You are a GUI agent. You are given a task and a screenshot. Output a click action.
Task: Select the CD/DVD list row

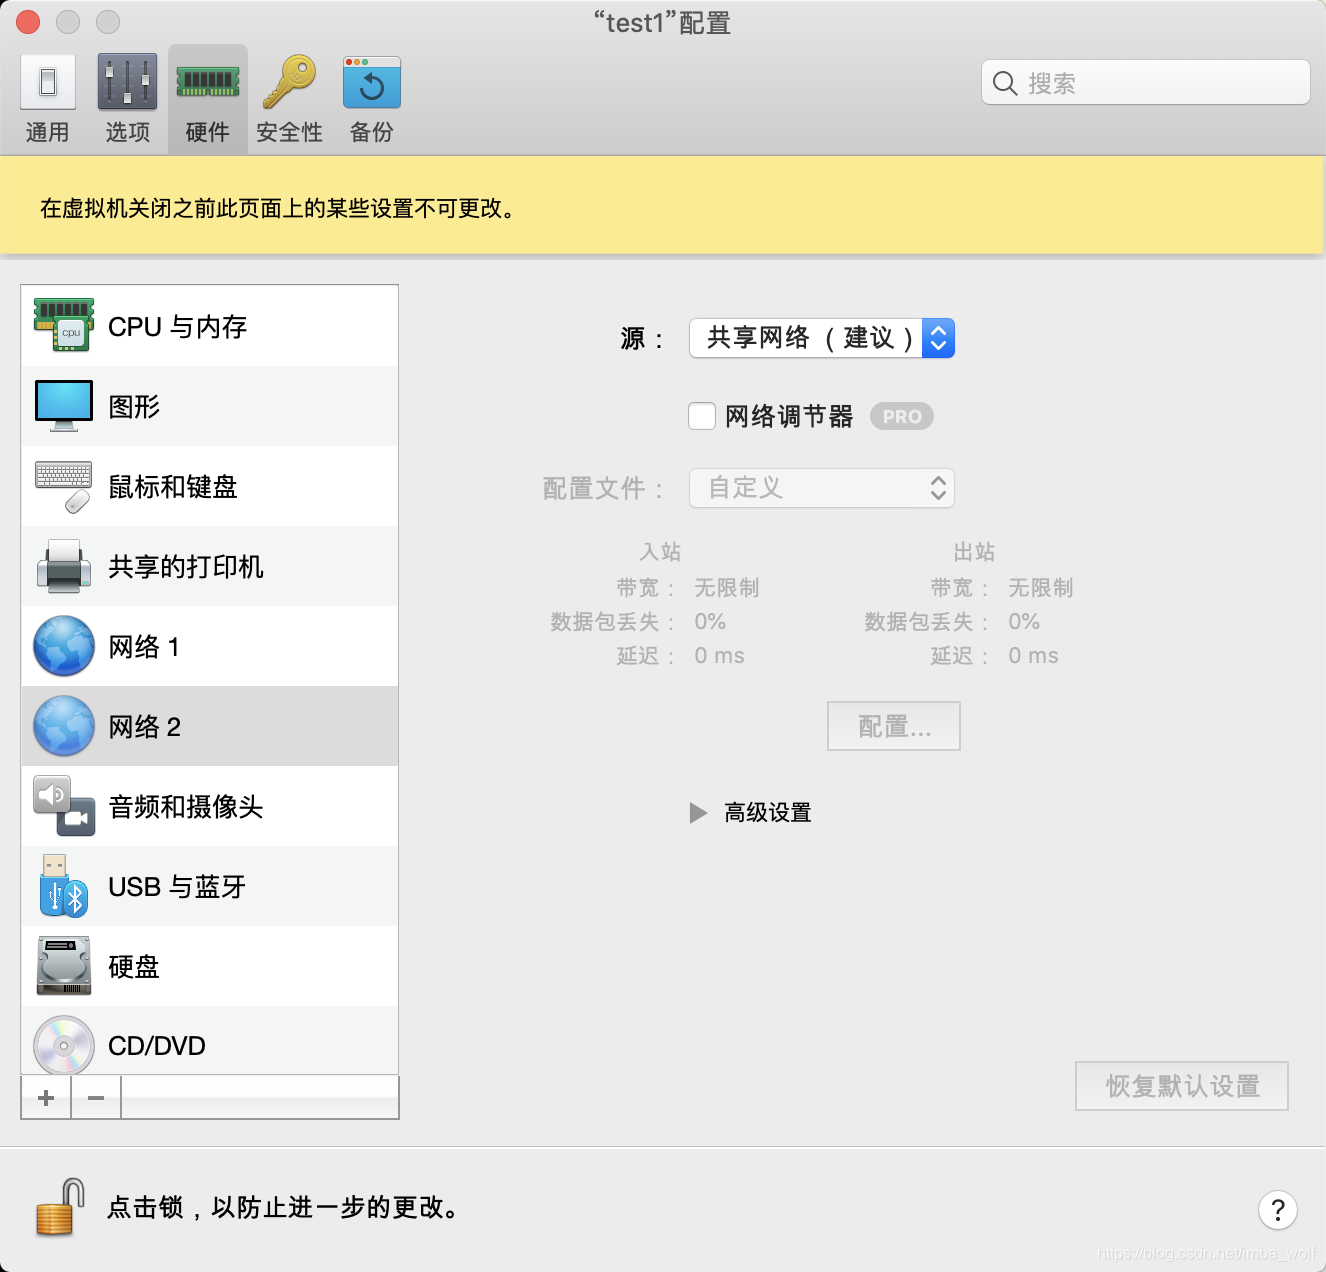pyautogui.click(x=210, y=1041)
